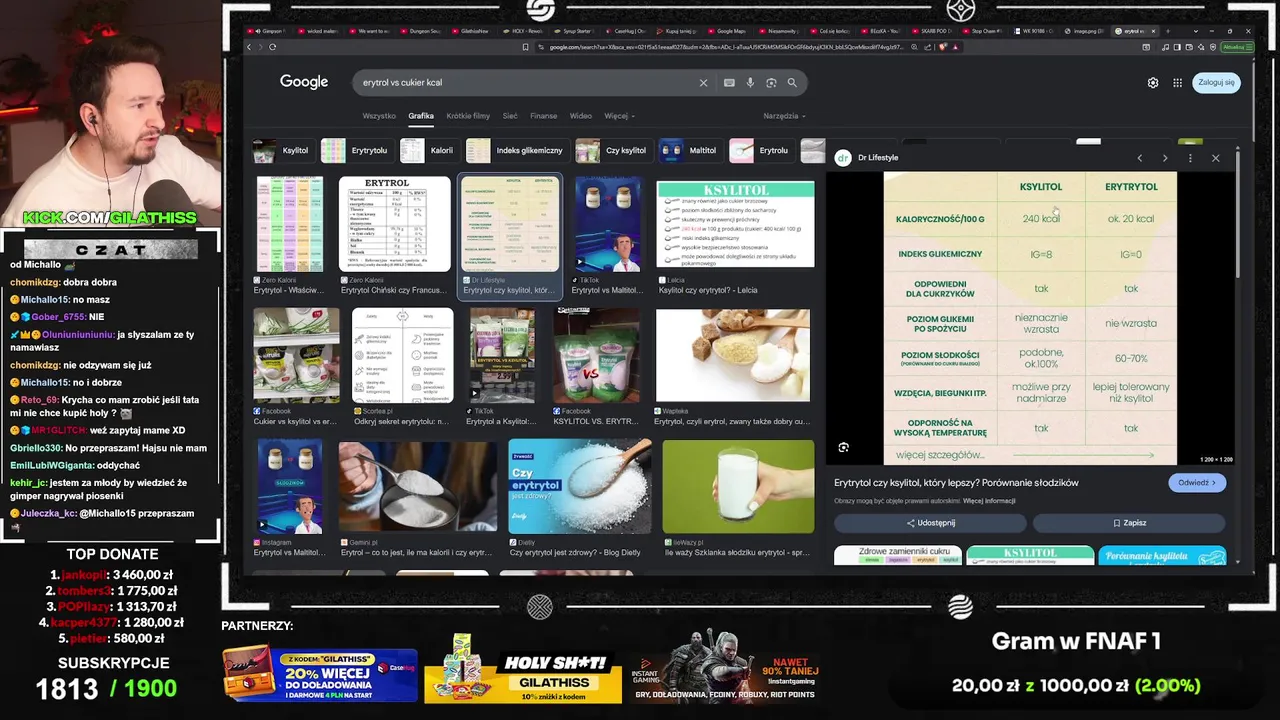Expand the Narzędzia tools dropdown
Image resolution: width=1280 pixels, height=720 pixels.
(x=784, y=116)
